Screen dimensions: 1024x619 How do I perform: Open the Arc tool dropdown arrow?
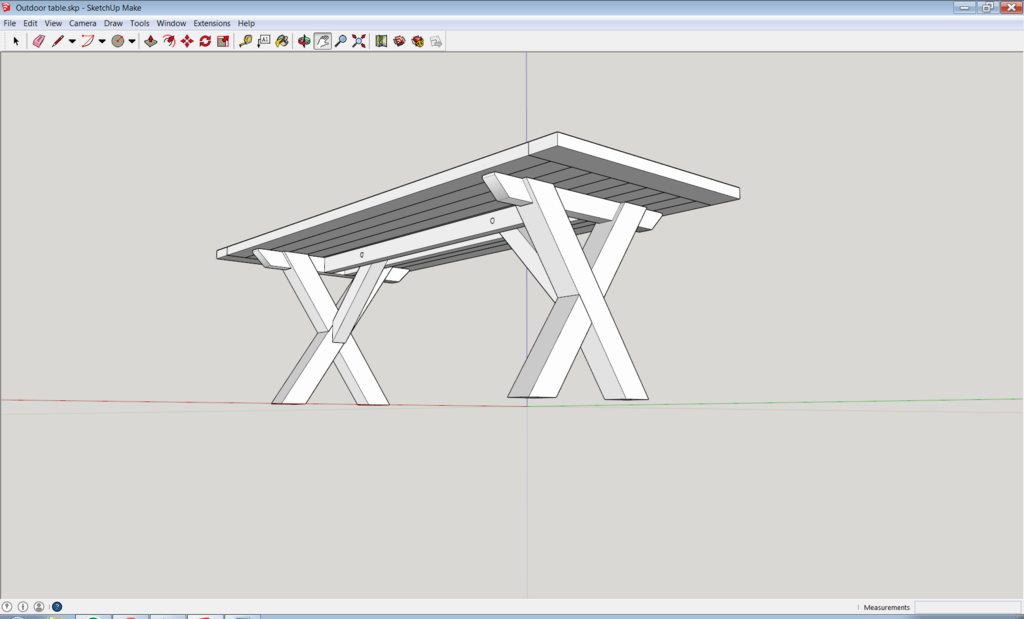coord(102,41)
